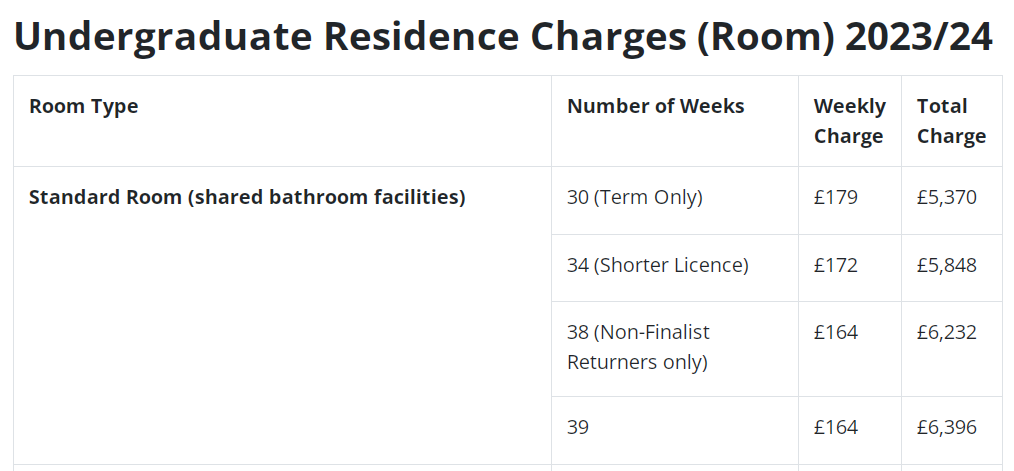
Task: Select the £6,396 total charge cell
Action: tap(946, 427)
